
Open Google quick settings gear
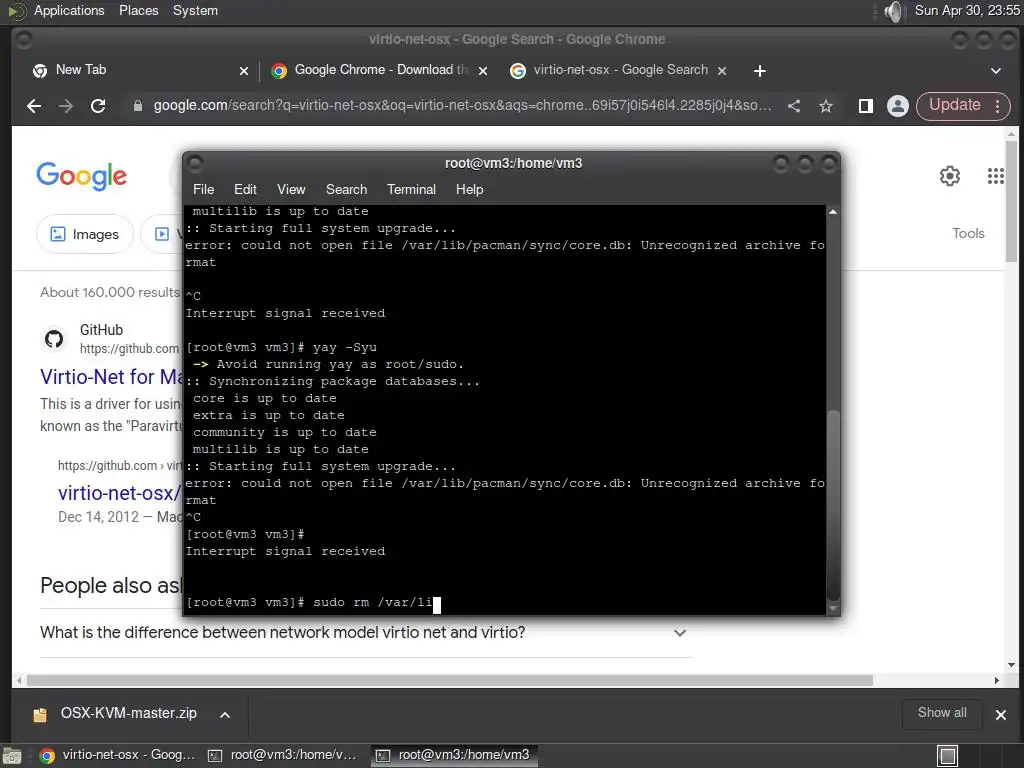950,176
